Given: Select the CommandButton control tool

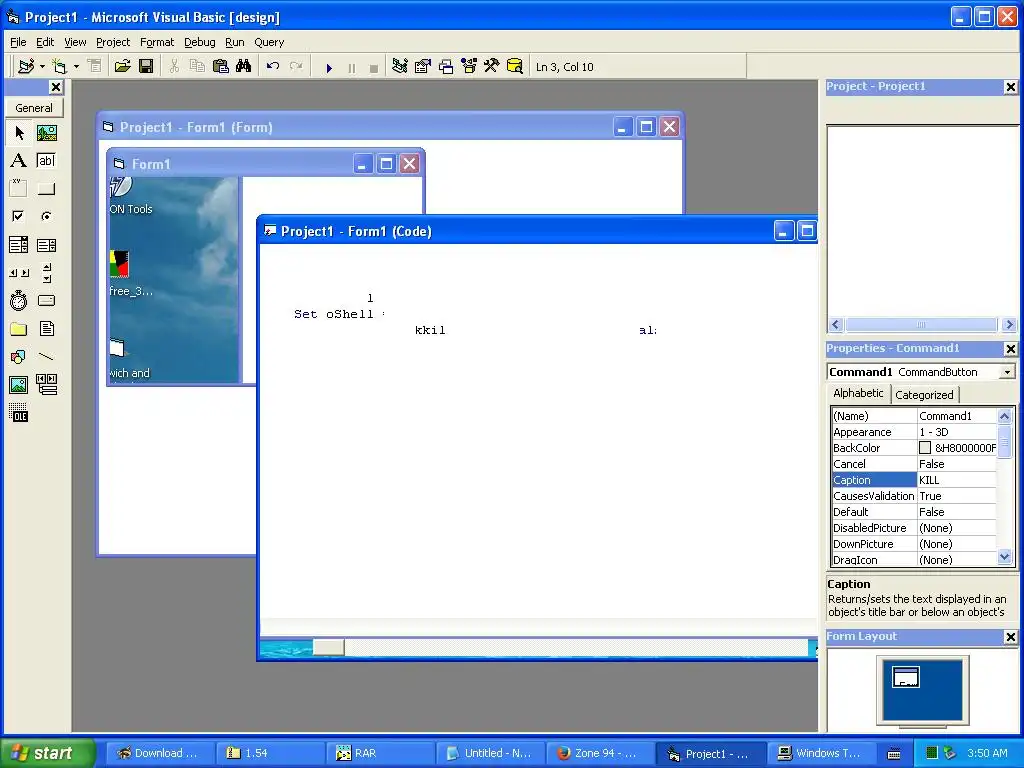Looking at the screenshot, I should click(x=46, y=188).
